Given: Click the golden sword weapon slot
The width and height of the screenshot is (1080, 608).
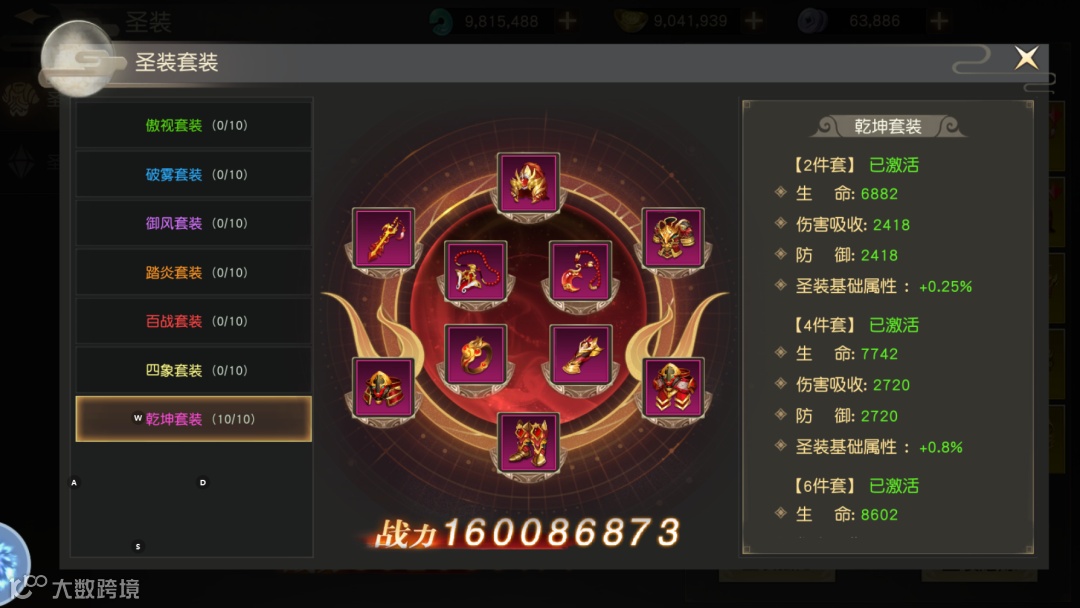Looking at the screenshot, I should [x=384, y=238].
